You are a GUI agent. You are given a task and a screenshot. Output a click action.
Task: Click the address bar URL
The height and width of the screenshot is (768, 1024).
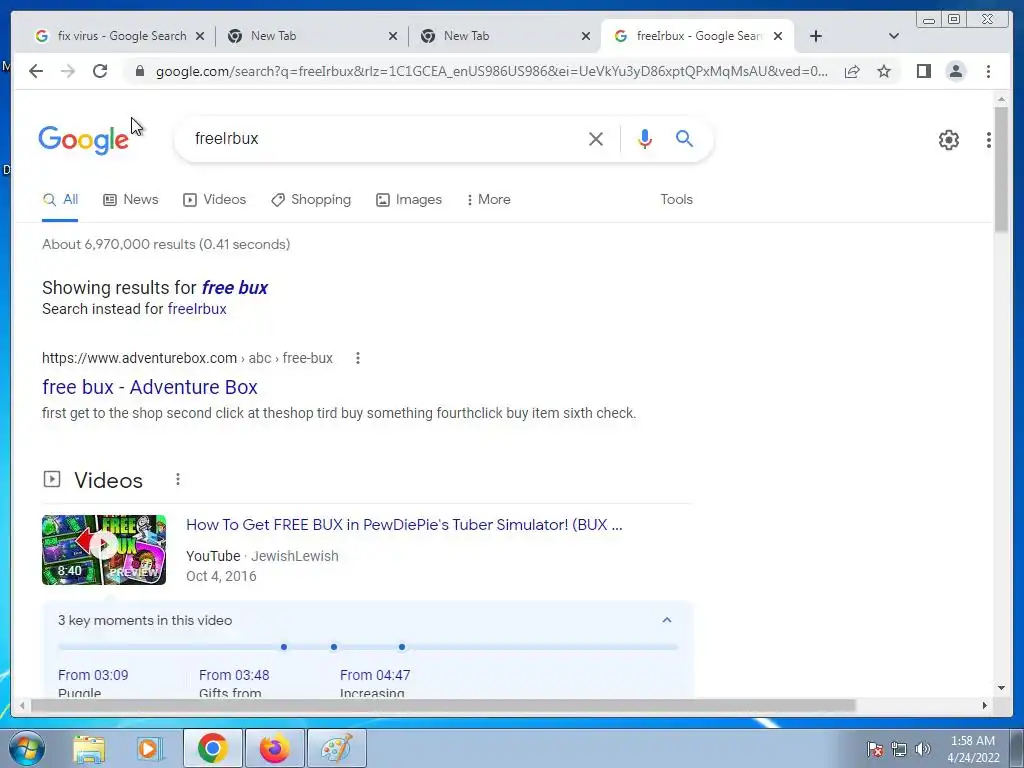(491, 71)
